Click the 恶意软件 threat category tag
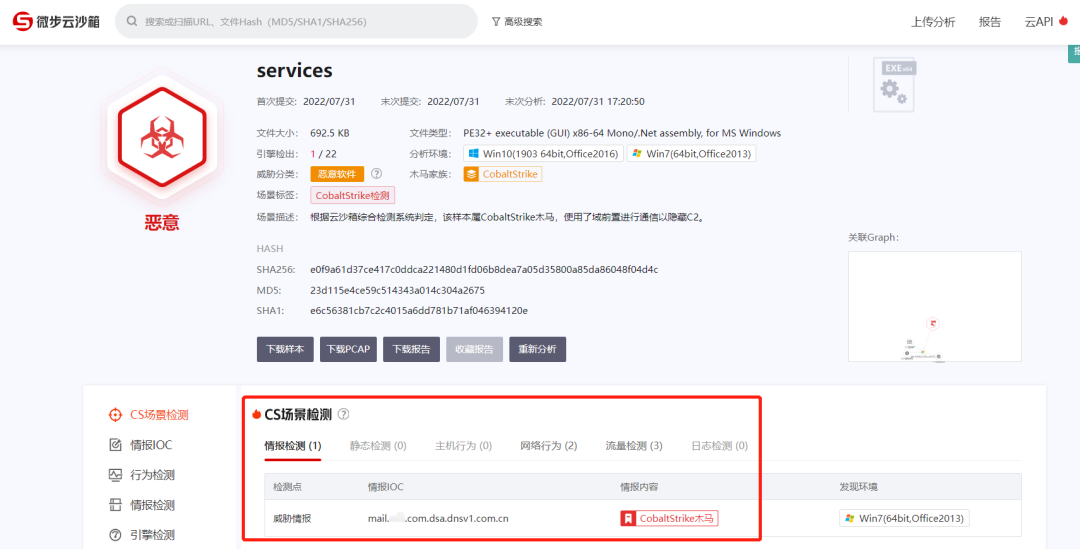Screen dimensions: 1080x549 point(337,174)
